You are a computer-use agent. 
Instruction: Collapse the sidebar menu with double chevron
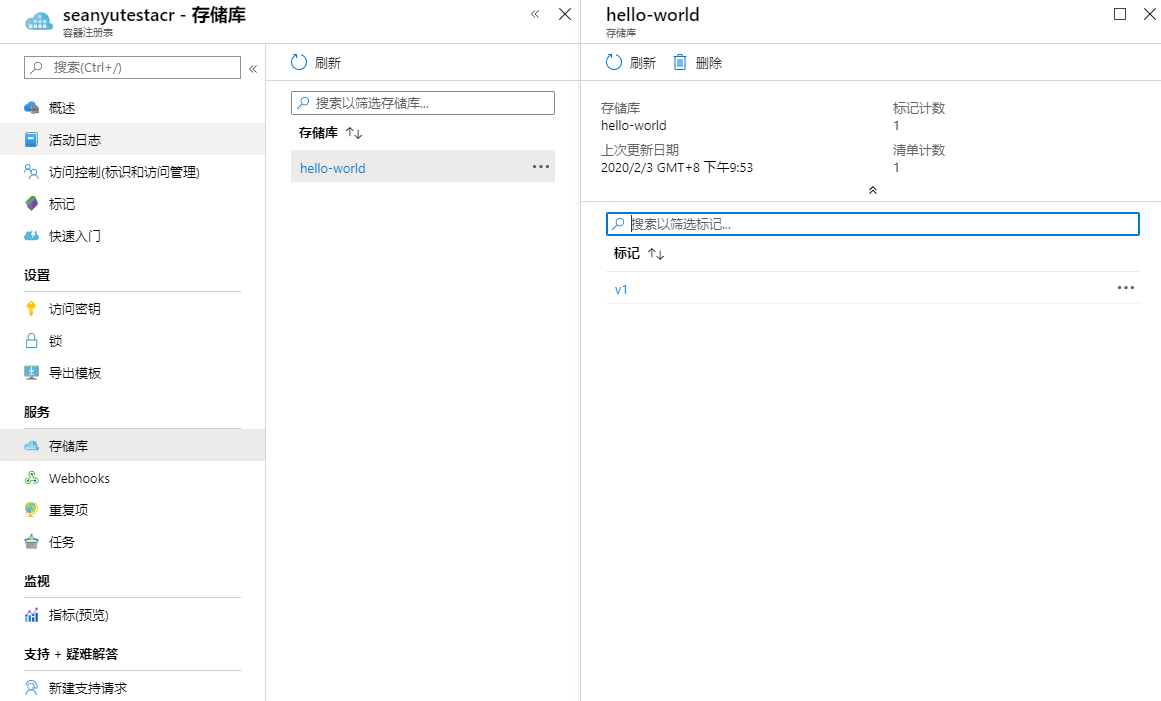(x=252, y=69)
